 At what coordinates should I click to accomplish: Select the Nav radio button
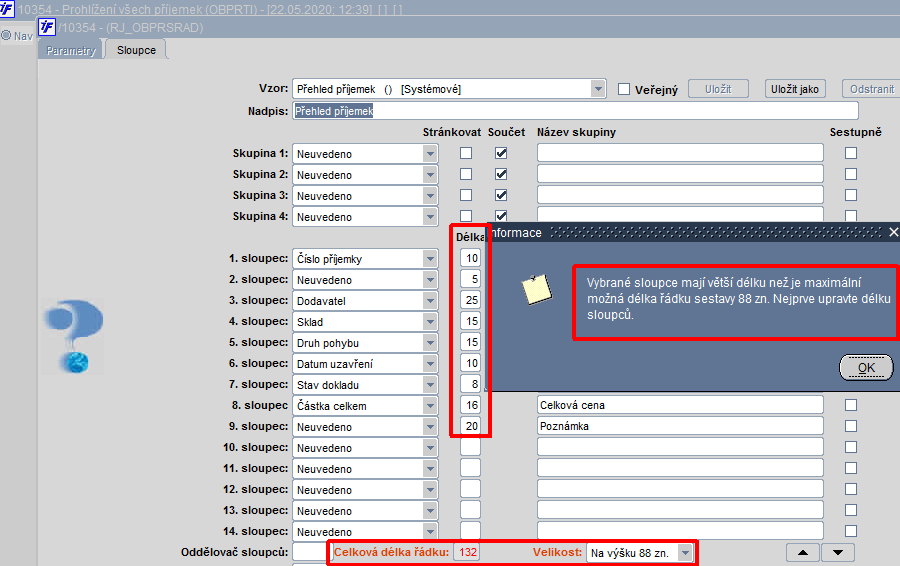click(x=6, y=35)
